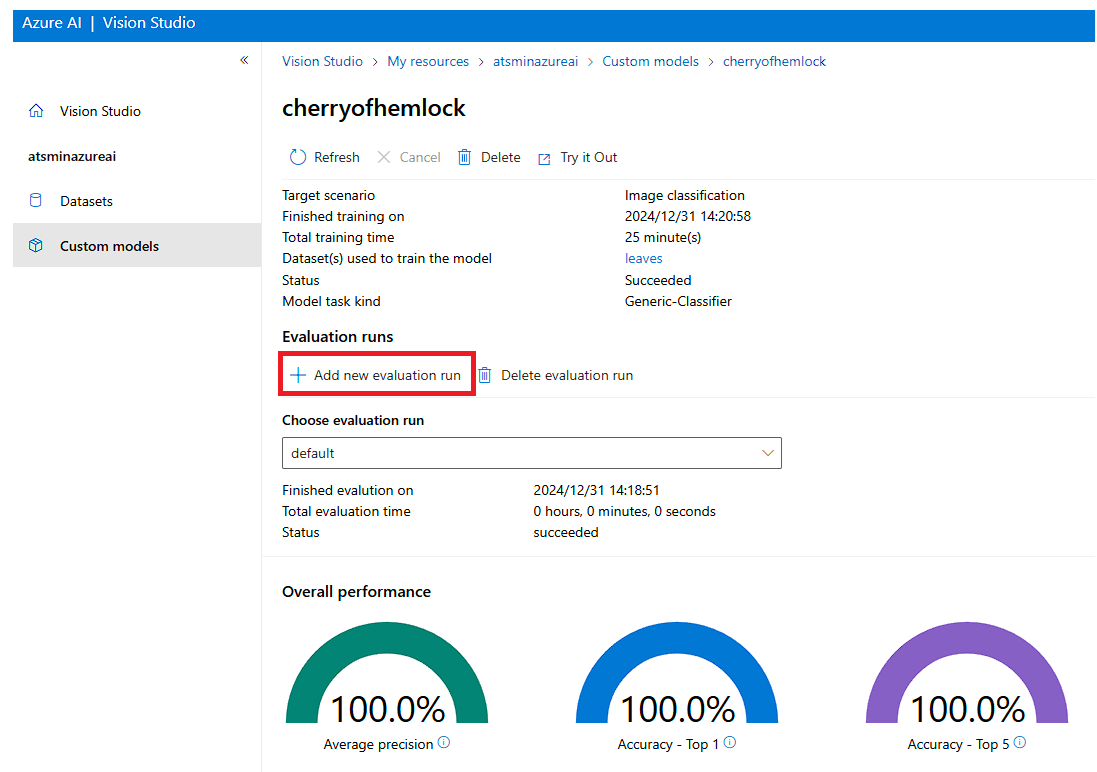Click the 2024/12/31 14:20:58 training timestamp
1097x772 pixels.
[688, 216]
